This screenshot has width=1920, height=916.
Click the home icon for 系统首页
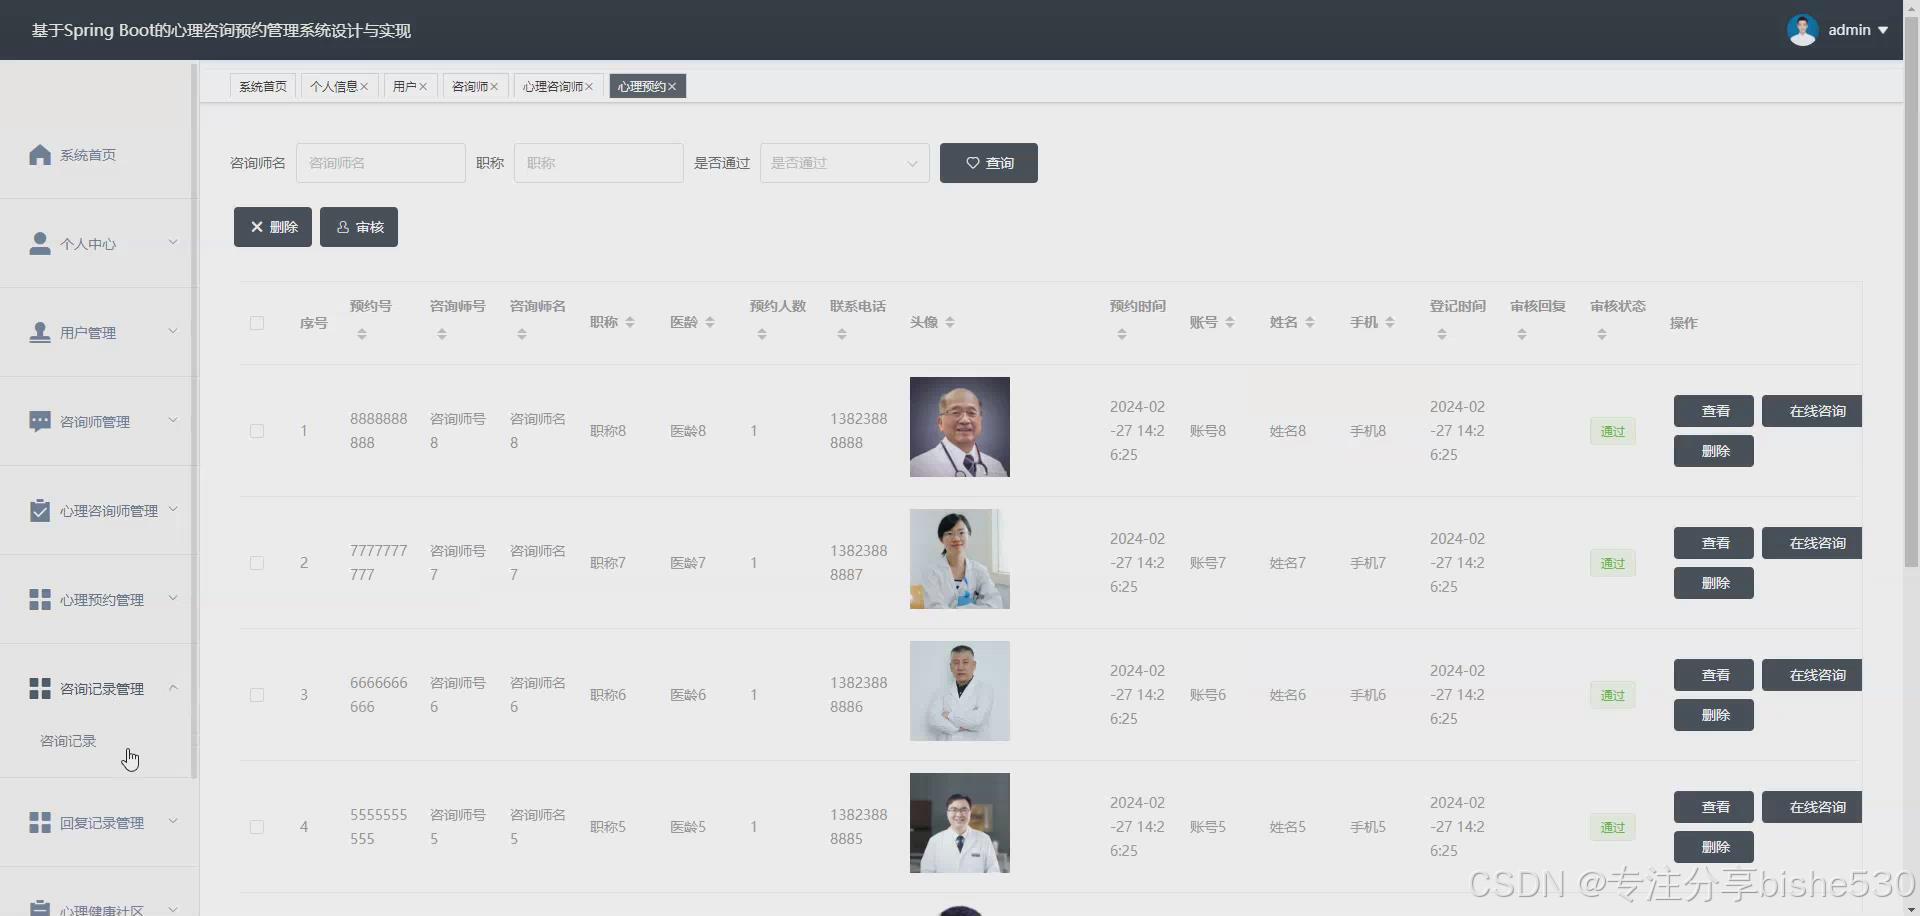(x=40, y=155)
